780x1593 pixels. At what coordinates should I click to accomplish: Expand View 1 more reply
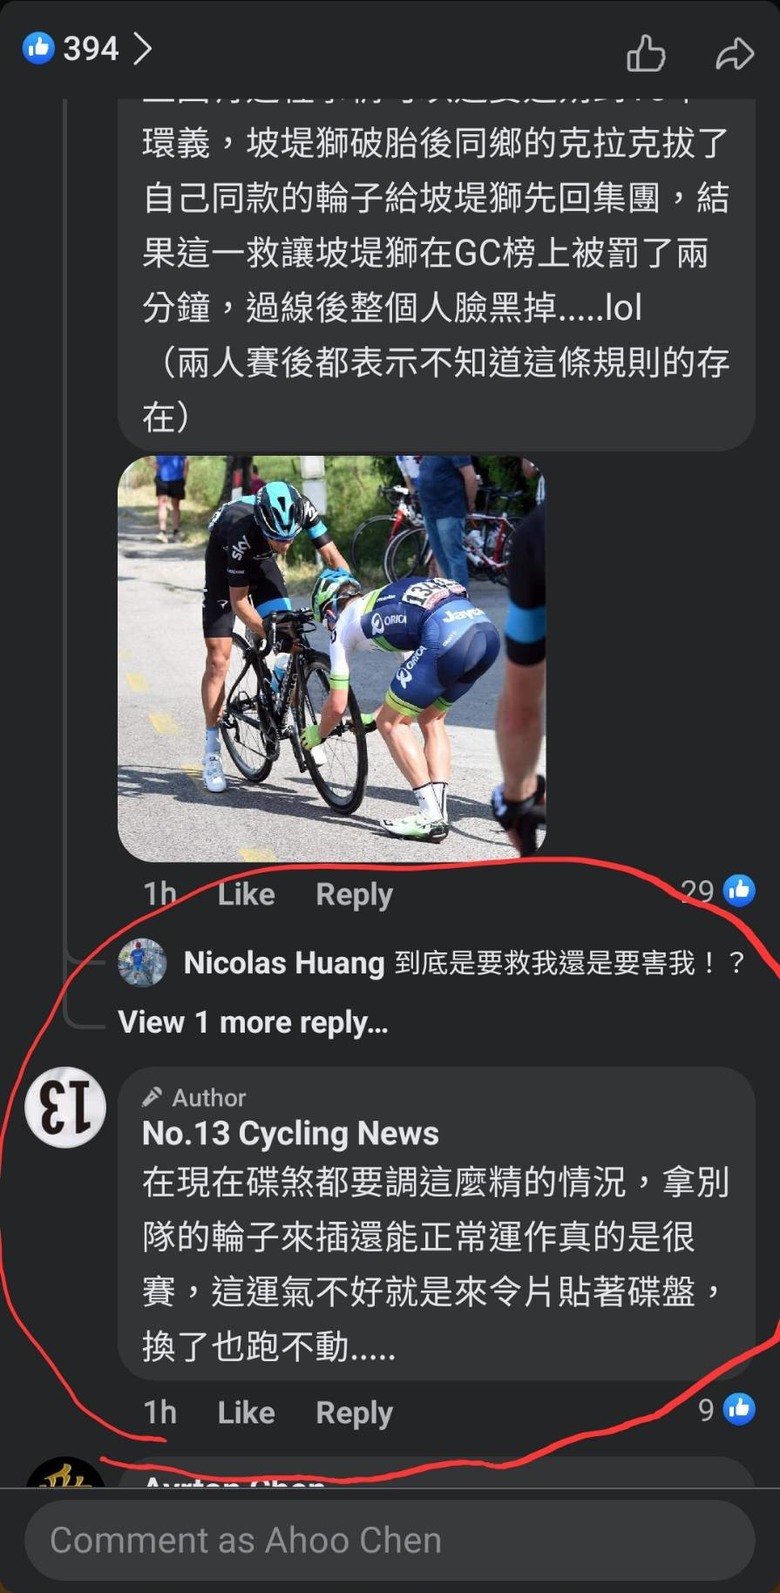pyautogui.click(x=253, y=1022)
